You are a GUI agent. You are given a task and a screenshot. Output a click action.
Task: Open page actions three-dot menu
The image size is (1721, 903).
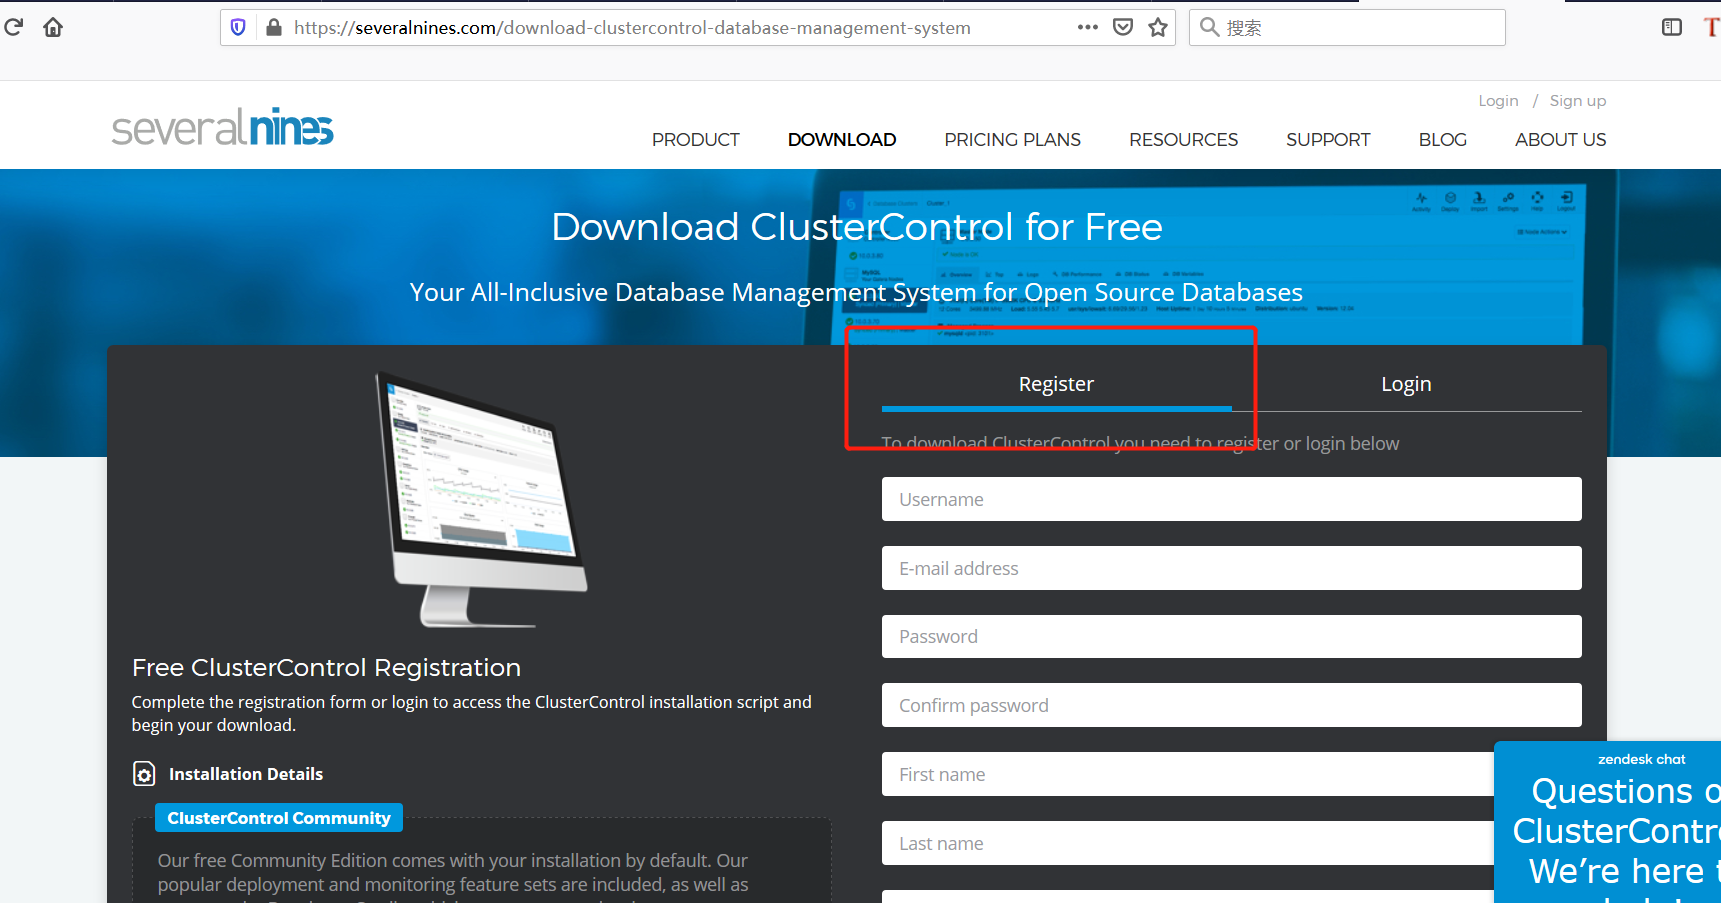point(1088,27)
